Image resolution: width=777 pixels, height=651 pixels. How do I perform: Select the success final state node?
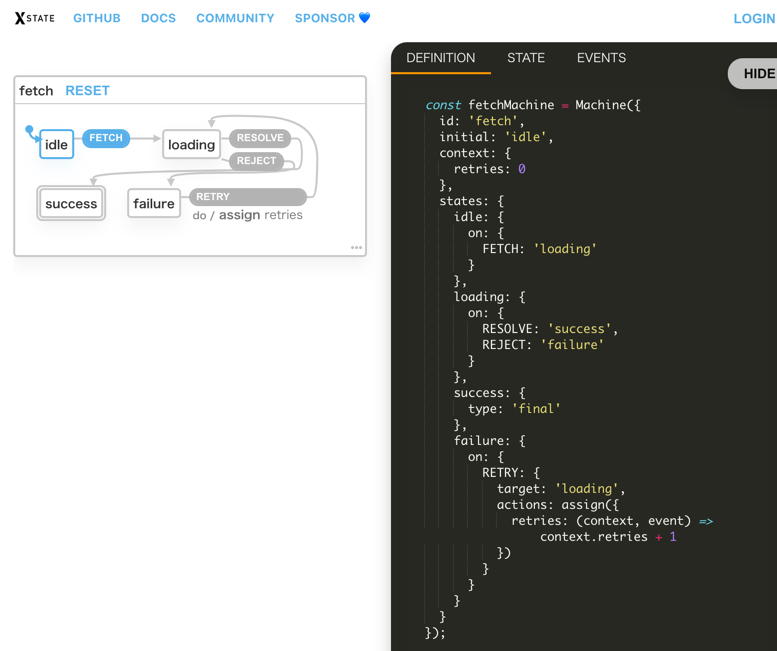point(71,204)
